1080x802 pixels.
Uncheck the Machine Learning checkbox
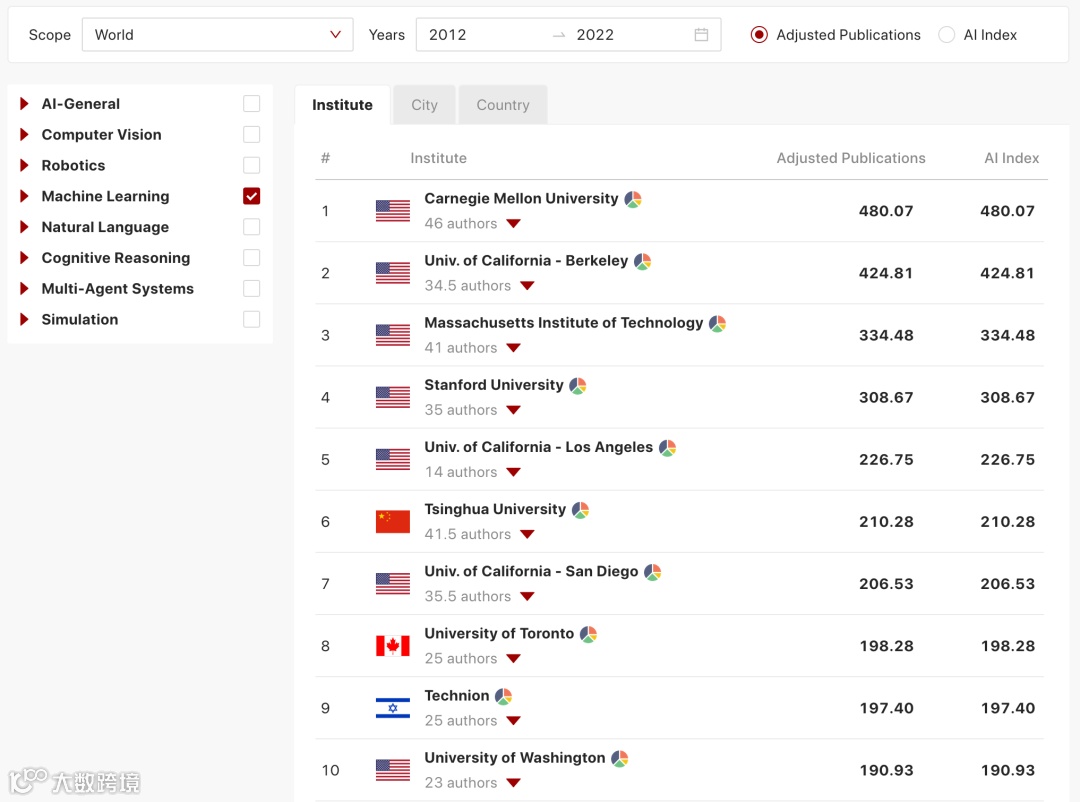click(x=251, y=196)
